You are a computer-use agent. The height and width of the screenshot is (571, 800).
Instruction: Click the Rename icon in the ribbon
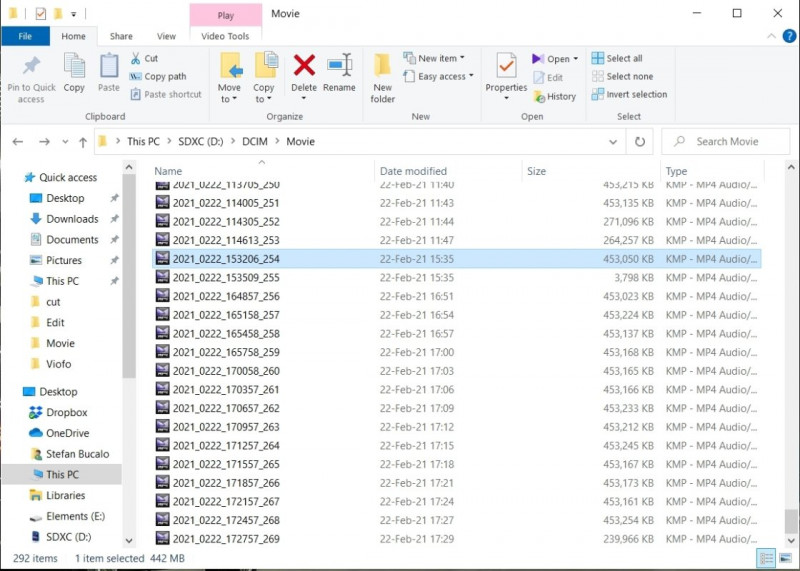(339, 74)
